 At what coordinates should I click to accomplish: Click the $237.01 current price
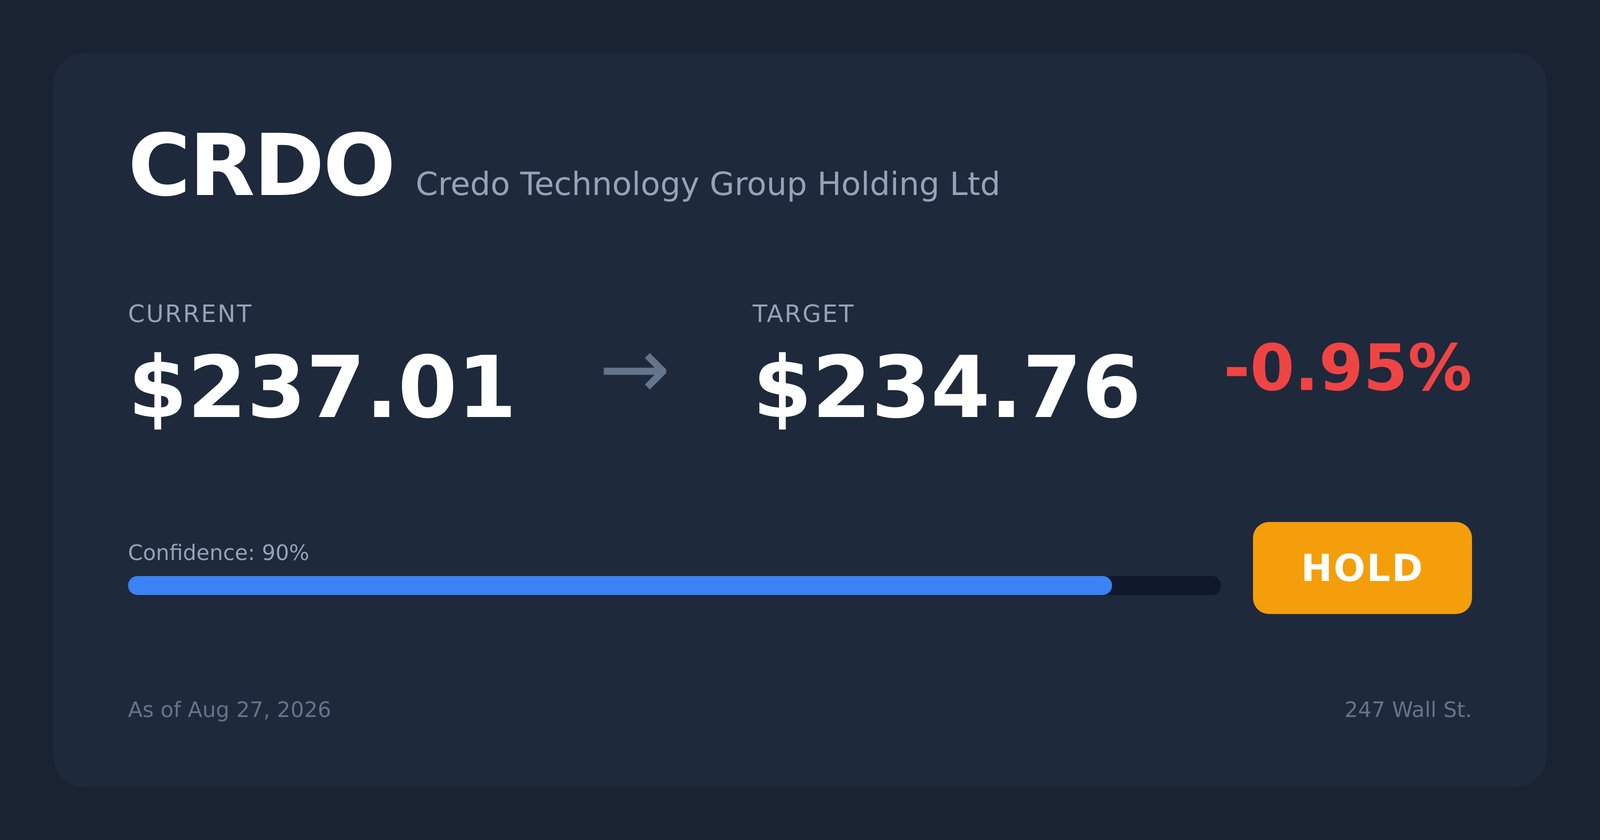click(x=321, y=389)
